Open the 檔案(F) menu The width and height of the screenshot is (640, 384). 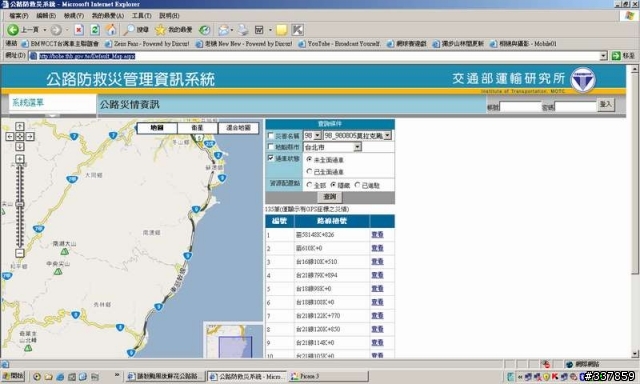(x=18, y=16)
